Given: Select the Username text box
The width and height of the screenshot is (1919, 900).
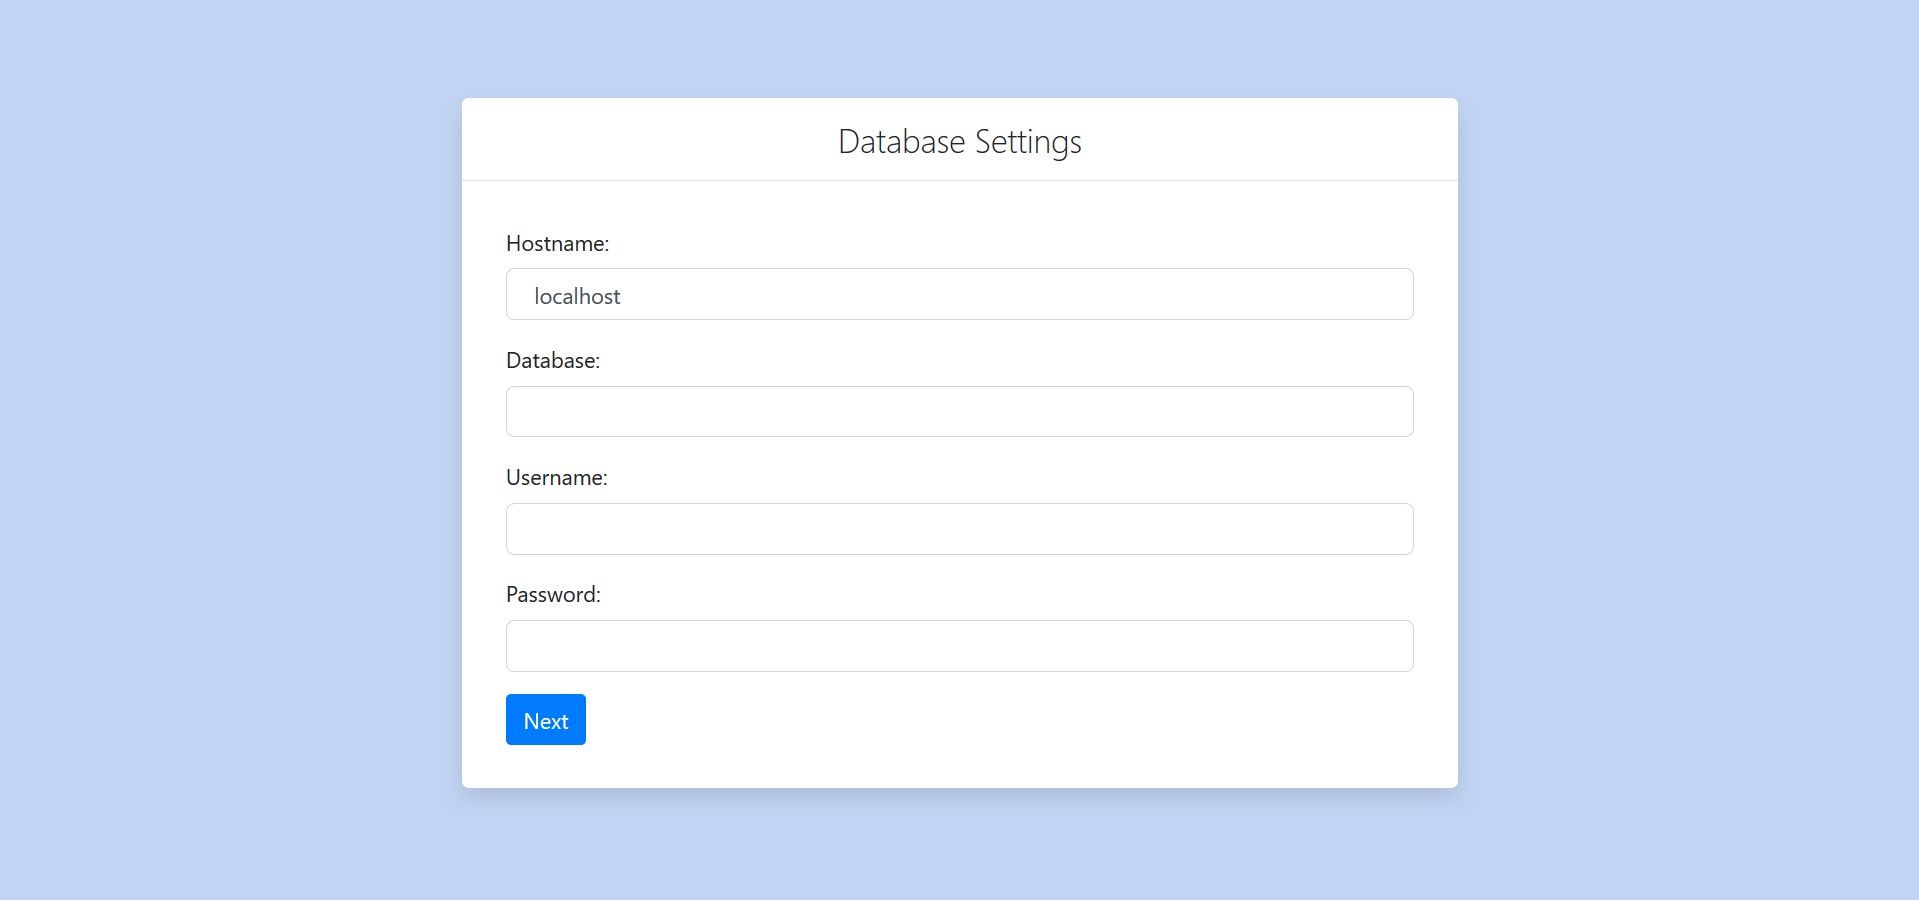Looking at the screenshot, I should (x=959, y=529).
